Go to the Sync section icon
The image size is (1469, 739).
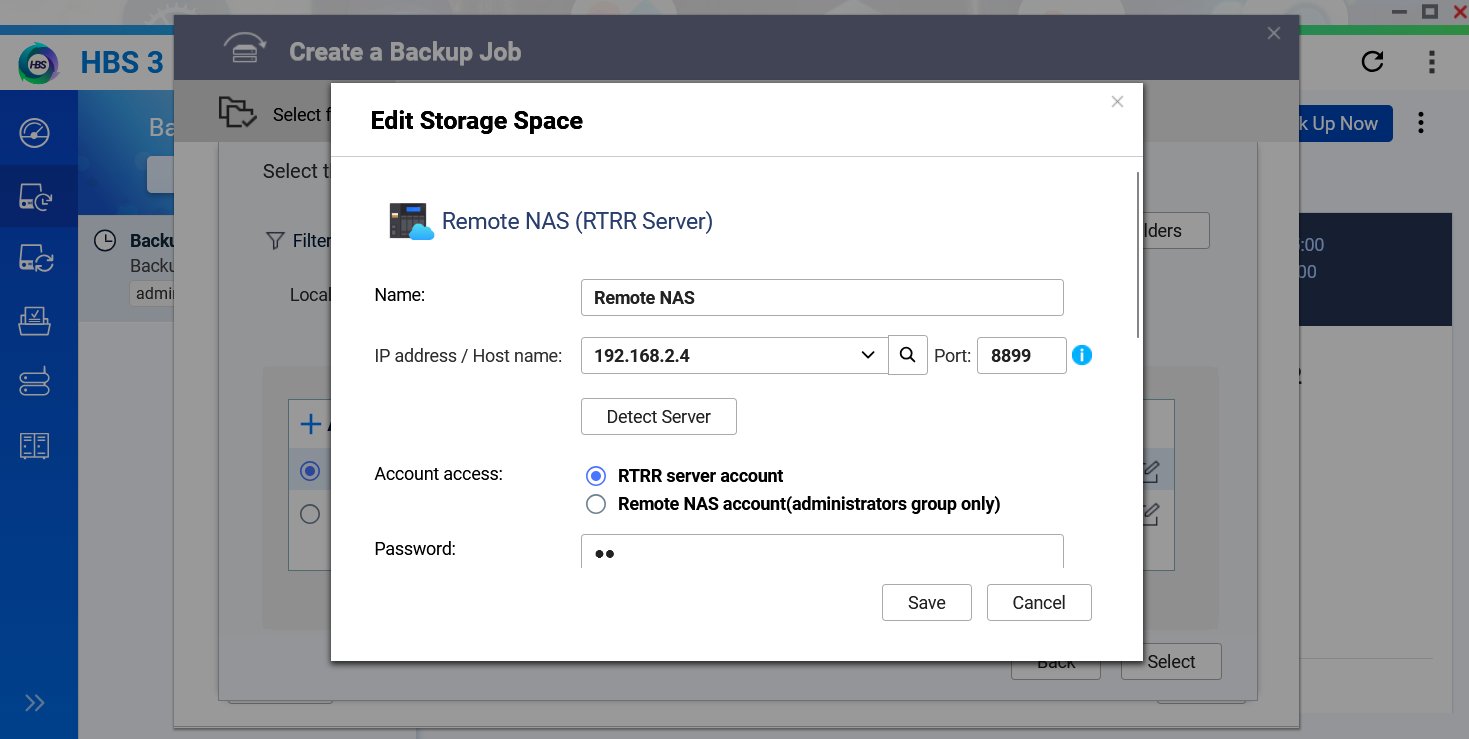35,260
